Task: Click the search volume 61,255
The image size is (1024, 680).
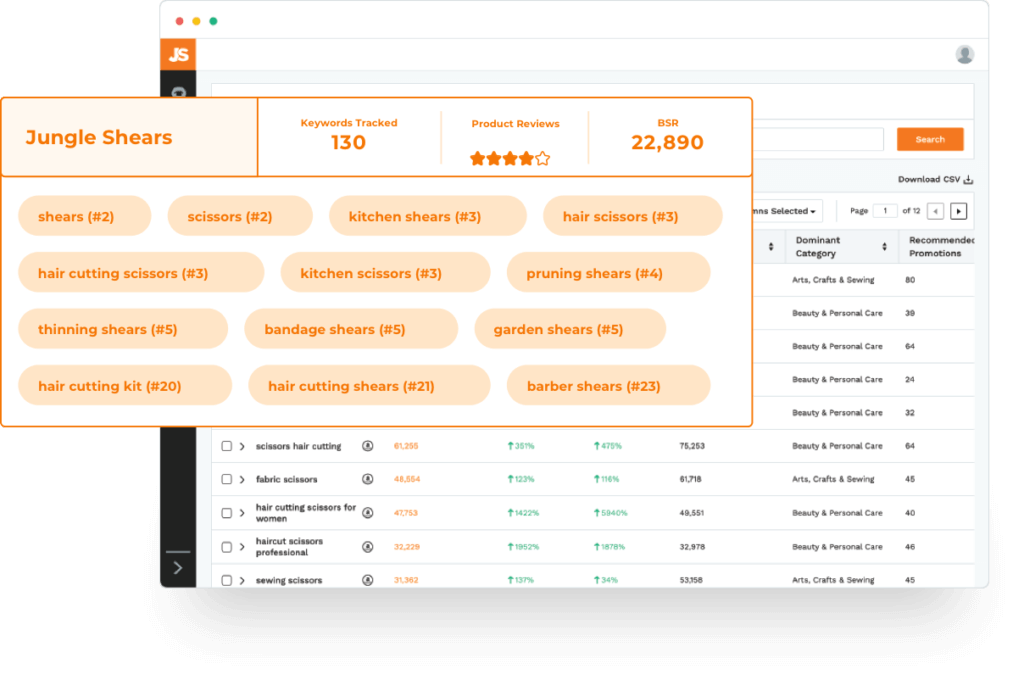Action: [x=406, y=446]
